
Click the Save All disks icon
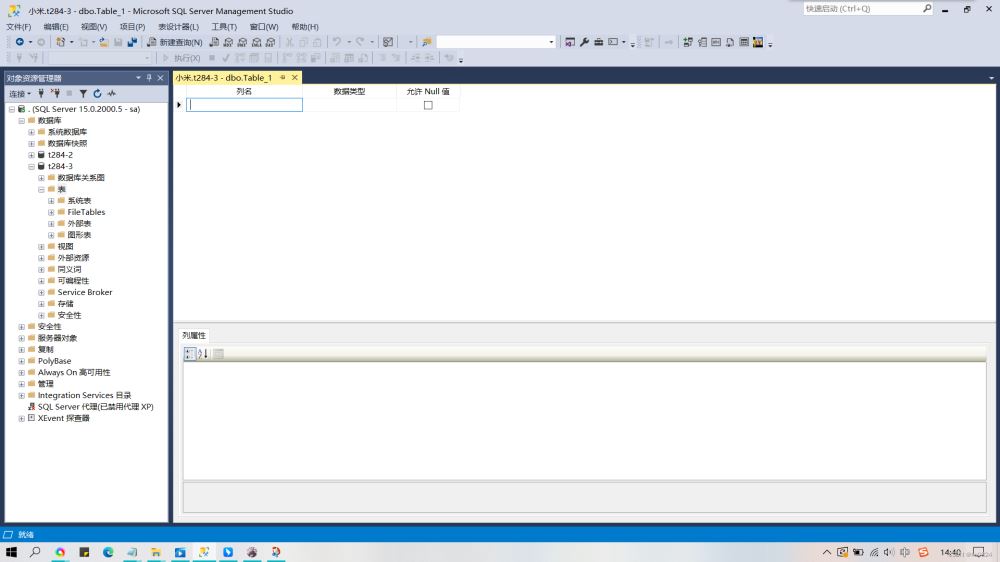[132, 42]
